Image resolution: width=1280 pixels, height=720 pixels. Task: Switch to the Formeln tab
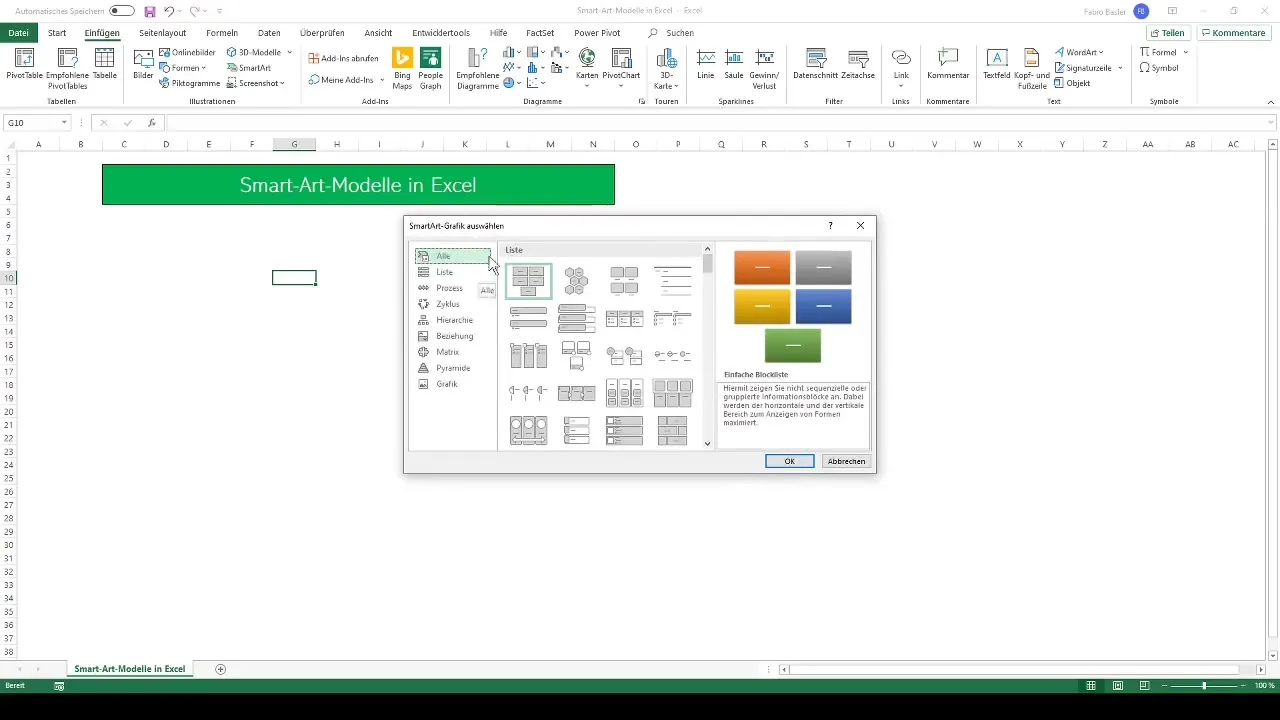(x=222, y=33)
